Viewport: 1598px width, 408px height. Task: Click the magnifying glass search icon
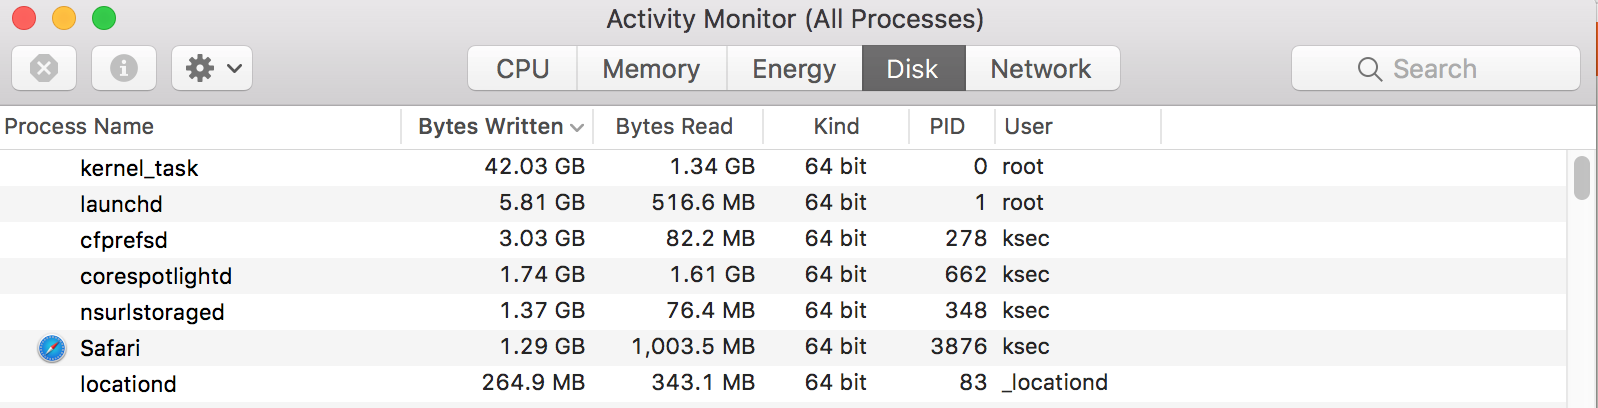click(1369, 69)
